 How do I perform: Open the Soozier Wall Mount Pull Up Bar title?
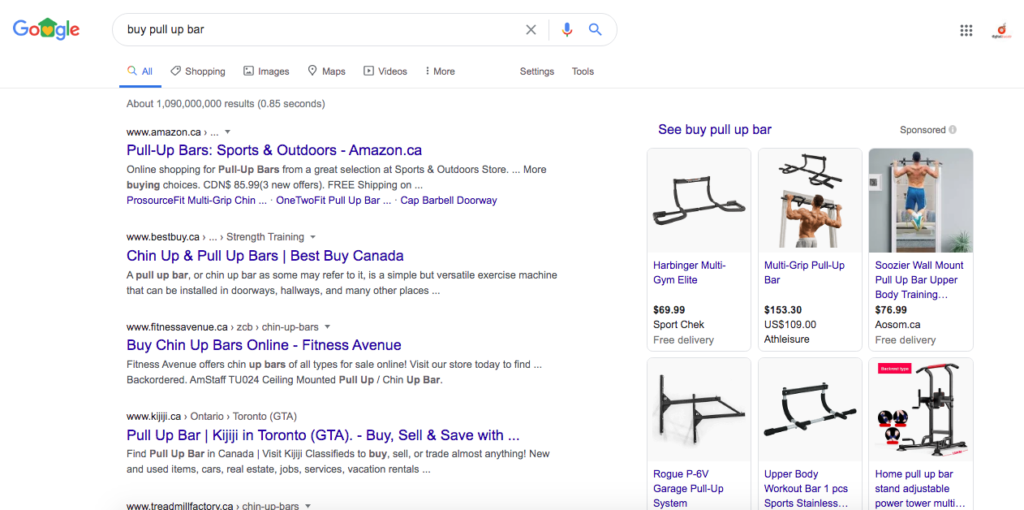click(x=919, y=280)
